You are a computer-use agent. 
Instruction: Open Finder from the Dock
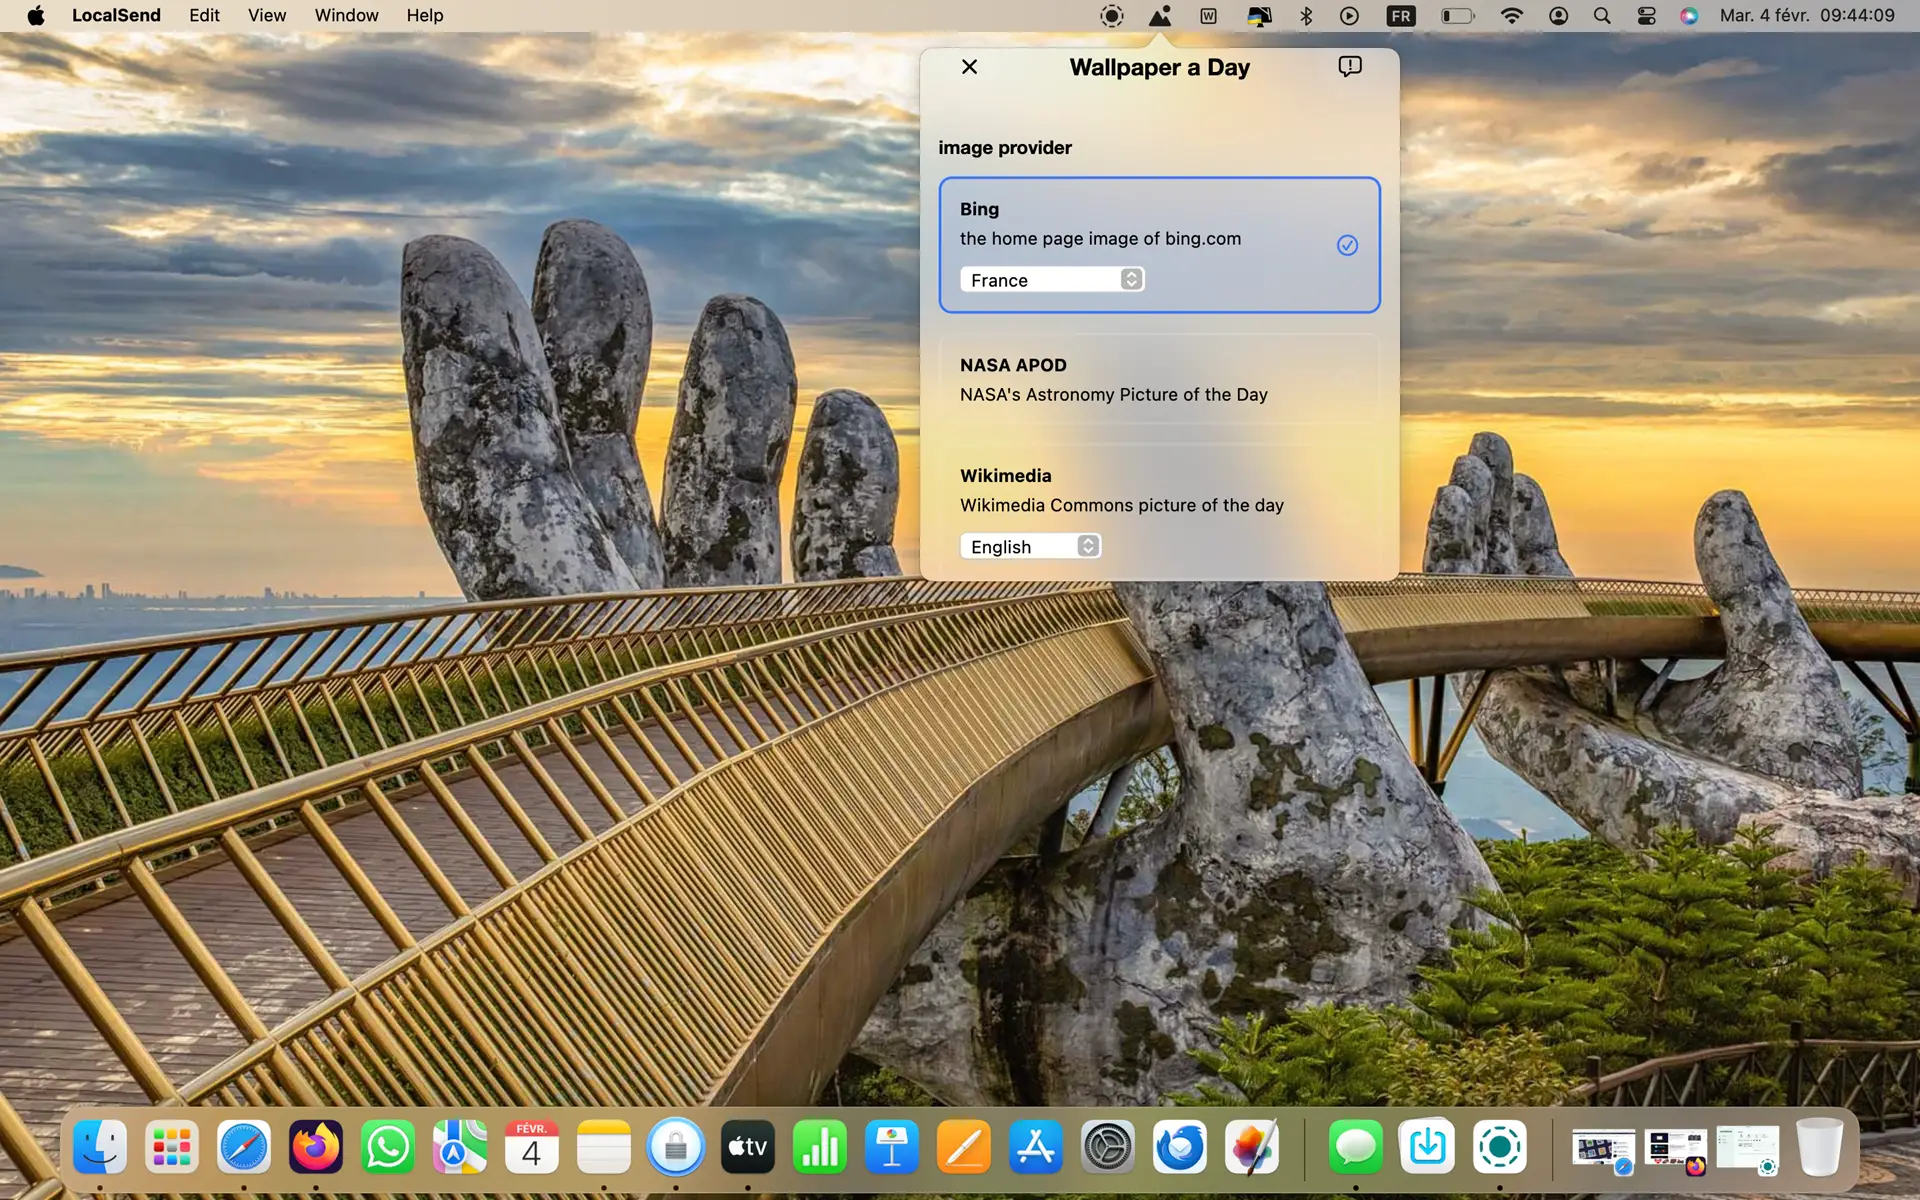tap(100, 1146)
